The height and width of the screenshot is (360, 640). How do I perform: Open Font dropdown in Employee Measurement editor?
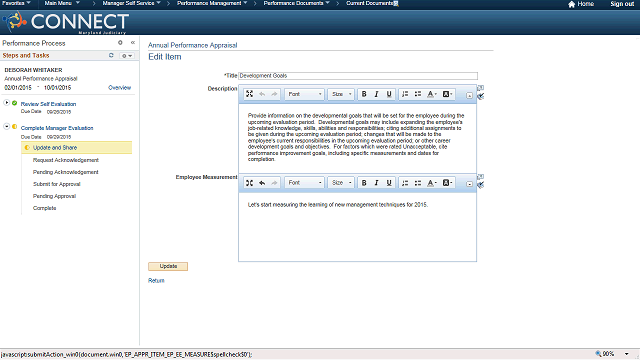pyautogui.click(x=304, y=182)
